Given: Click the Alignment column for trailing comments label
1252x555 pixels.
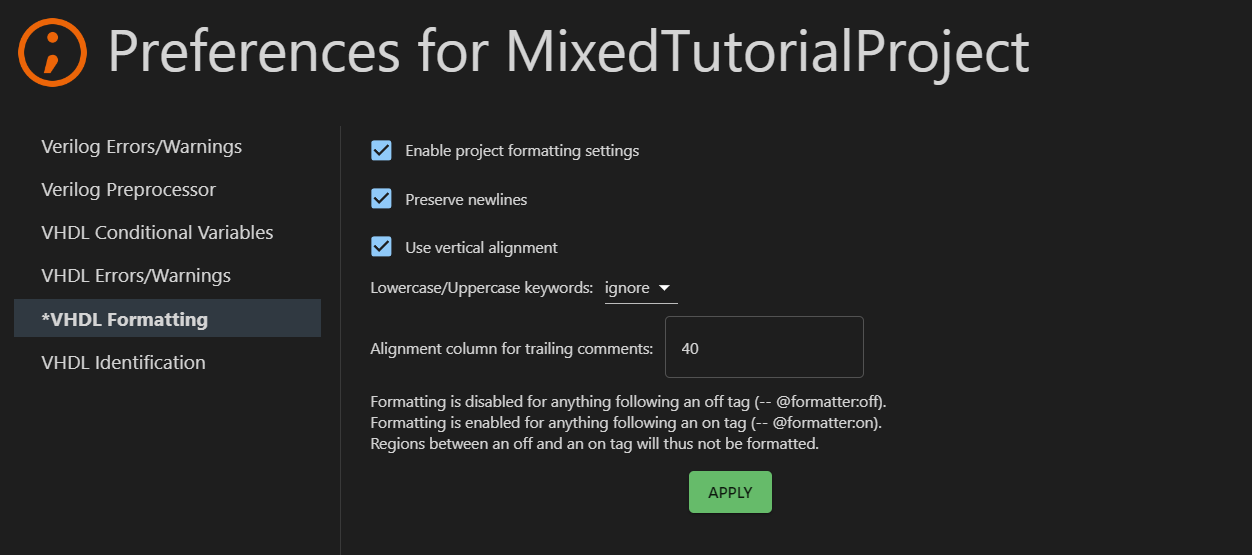Looking at the screenshot, I should 511,349.
